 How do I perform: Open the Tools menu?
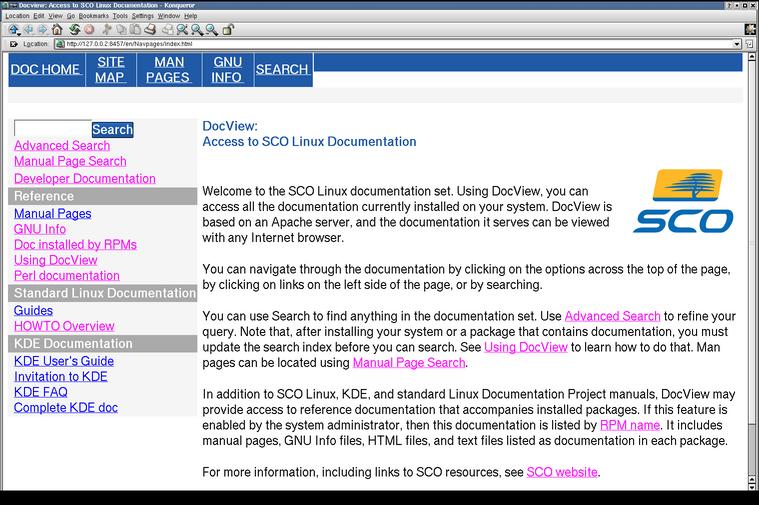120,16
